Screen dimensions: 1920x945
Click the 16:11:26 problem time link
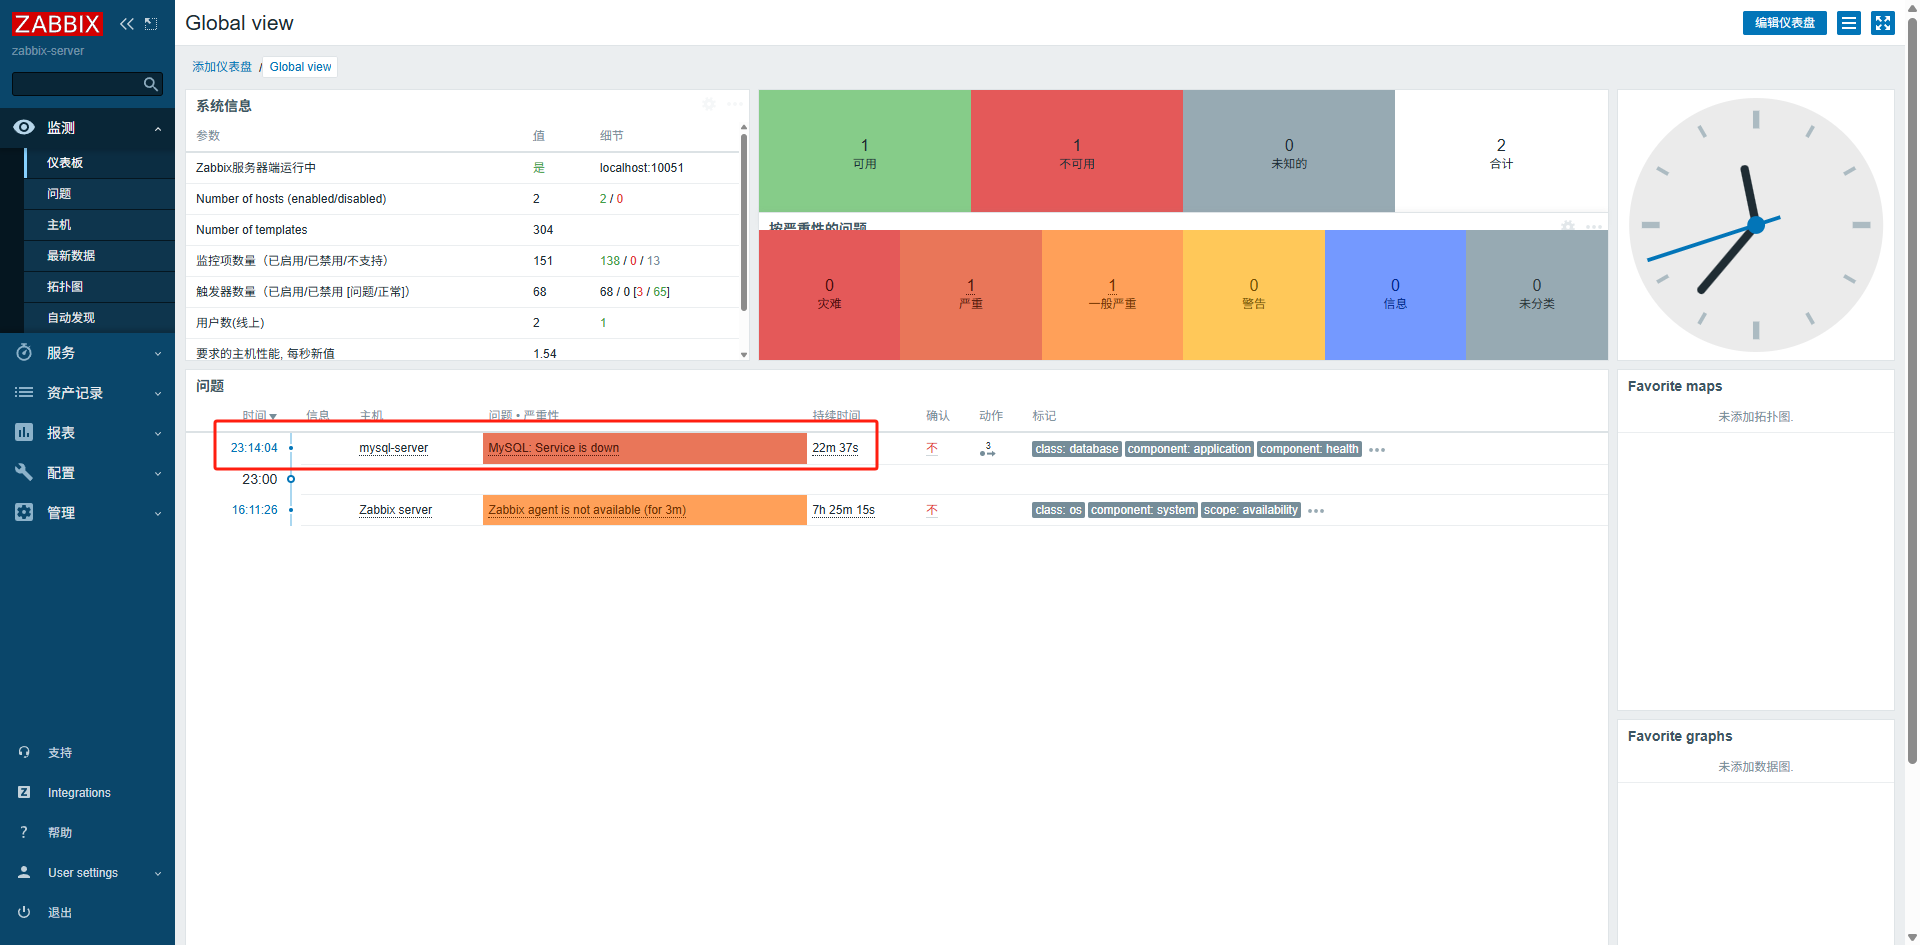255,510
